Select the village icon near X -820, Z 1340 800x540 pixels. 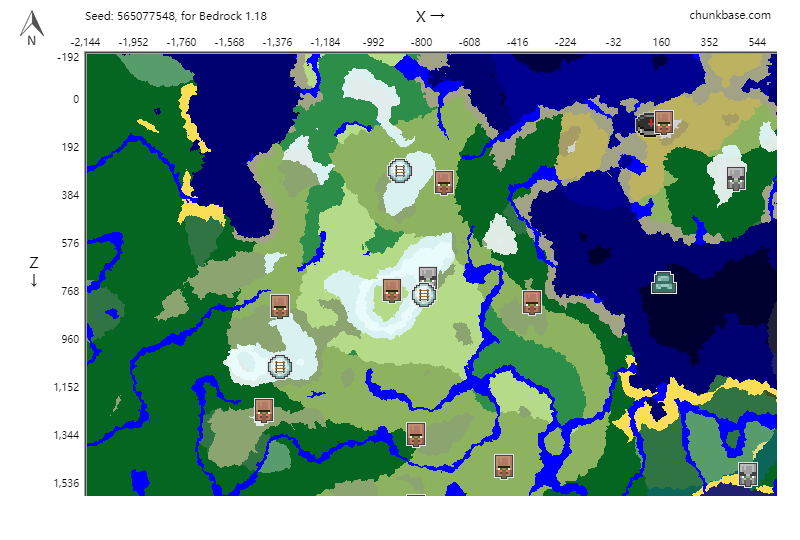pos(416,434)
